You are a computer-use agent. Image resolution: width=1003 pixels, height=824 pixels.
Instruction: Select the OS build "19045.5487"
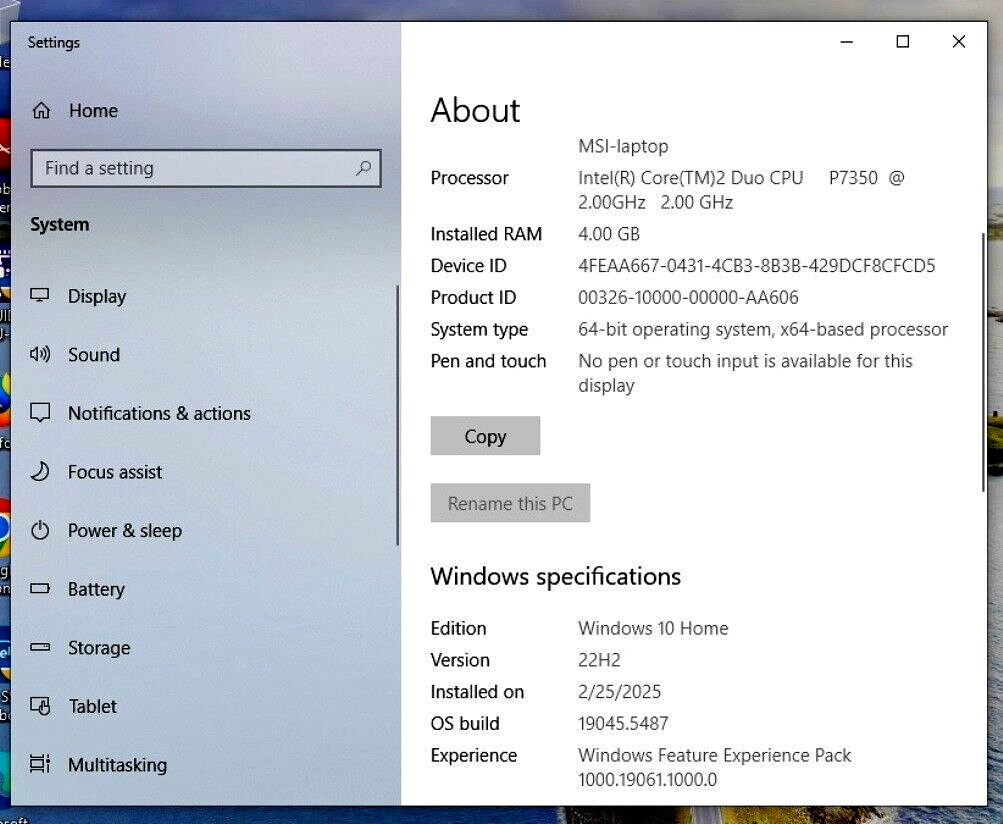tap(623, 724)
